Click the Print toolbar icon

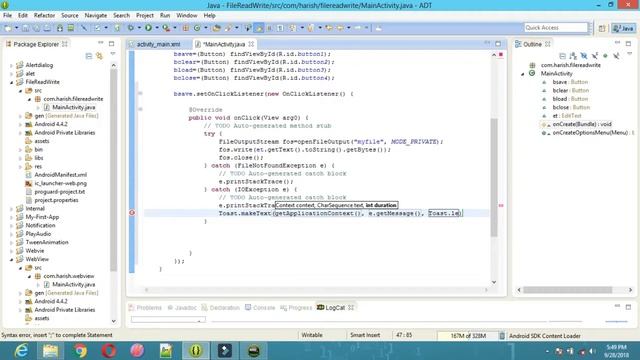coord(47,28)
